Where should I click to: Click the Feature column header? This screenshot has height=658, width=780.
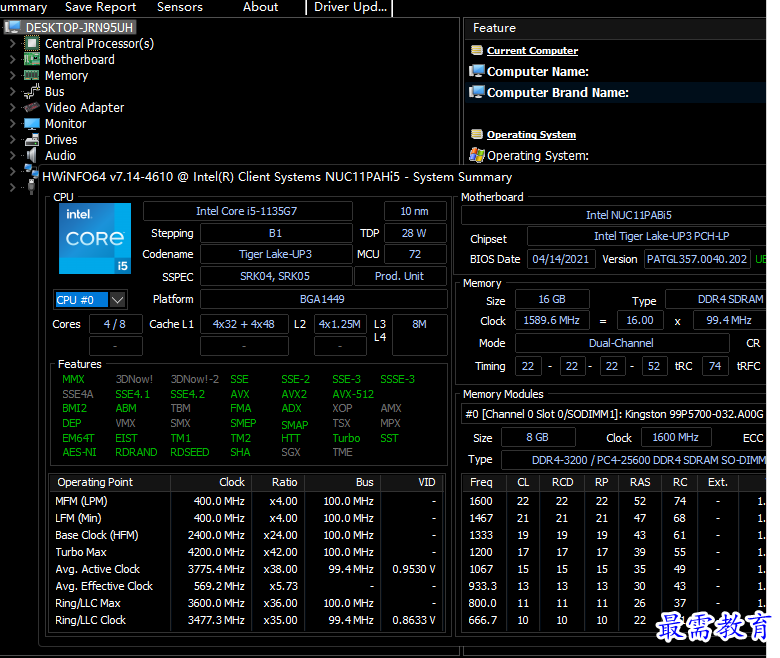494,28
